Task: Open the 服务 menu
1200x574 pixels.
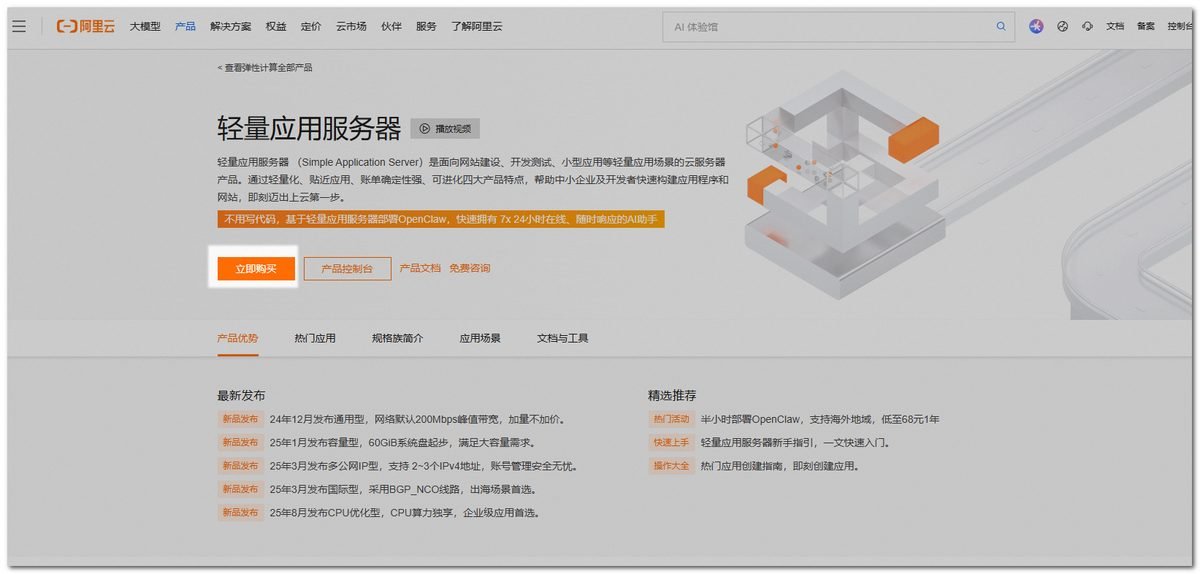Action: pos(426,26)
